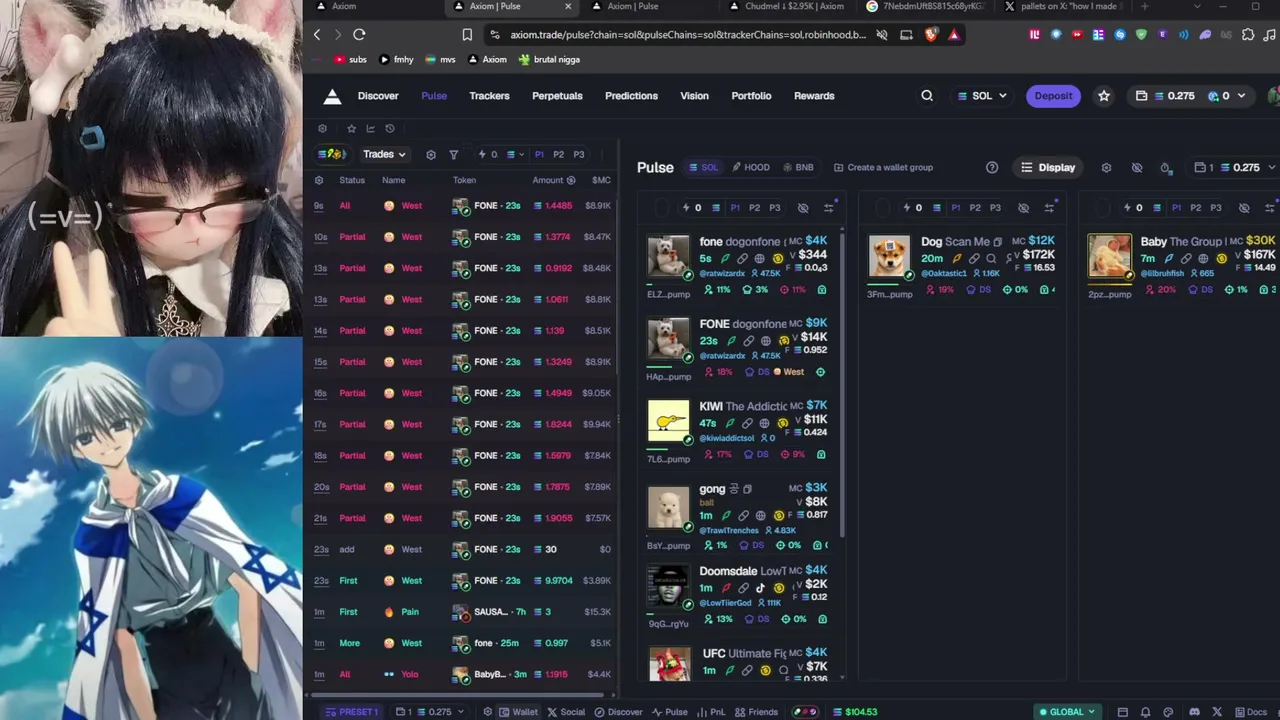Screen dimensions: 1280x720
Task: Open the Predictions nav tab
Action: point(631,96)
